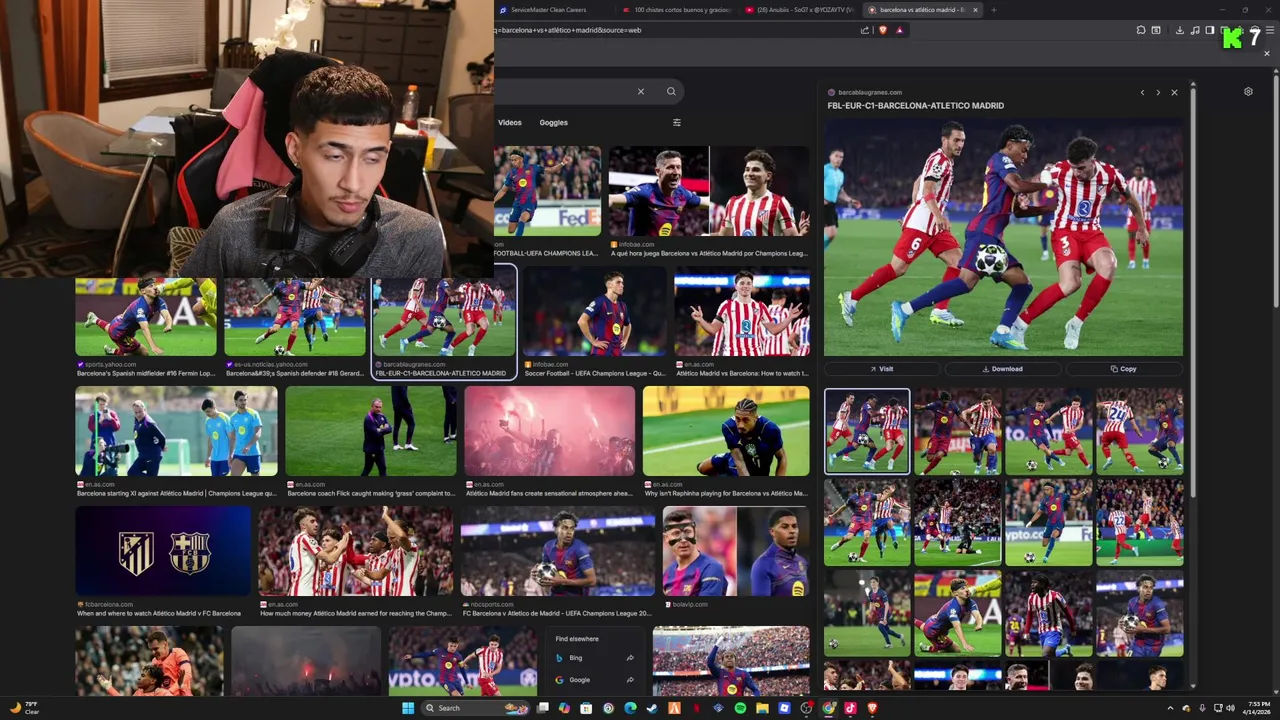Image resolution: width=1280 pixels, height=720 pixels.
Task: Open the search filters sliders icon
Action: tap(676, 122)
